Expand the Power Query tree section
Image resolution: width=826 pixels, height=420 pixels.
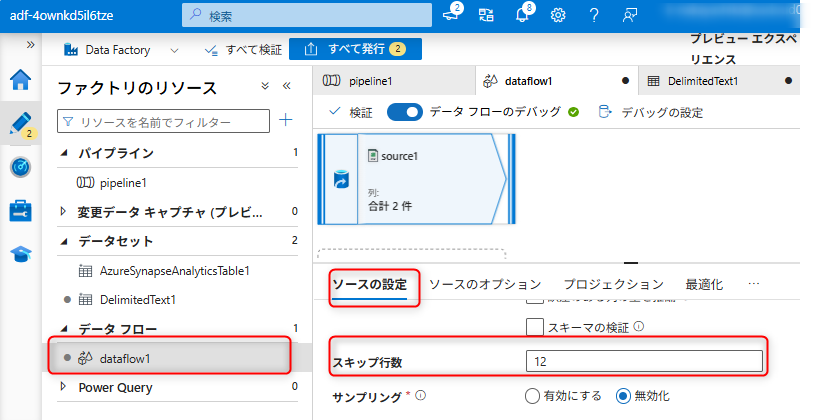[x=65, y=387]
